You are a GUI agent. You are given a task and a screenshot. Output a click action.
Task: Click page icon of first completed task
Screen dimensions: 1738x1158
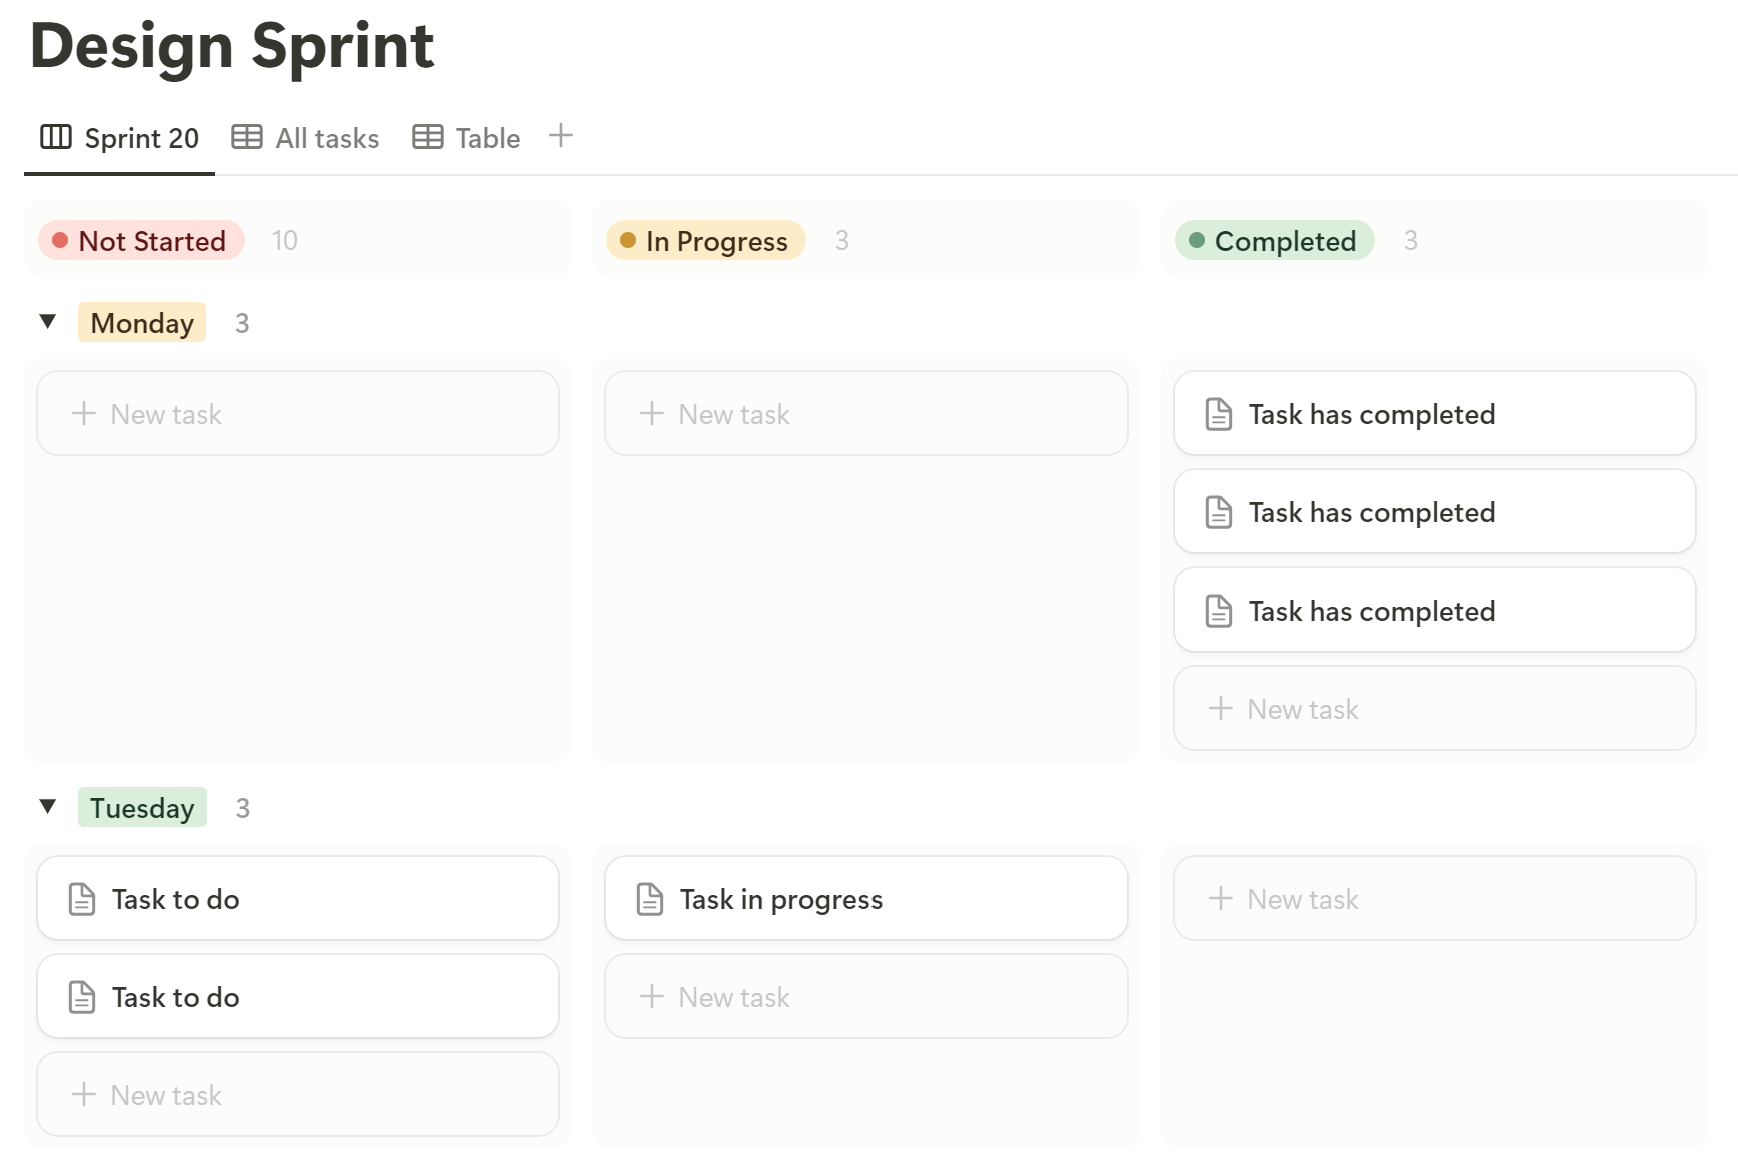1219,414
